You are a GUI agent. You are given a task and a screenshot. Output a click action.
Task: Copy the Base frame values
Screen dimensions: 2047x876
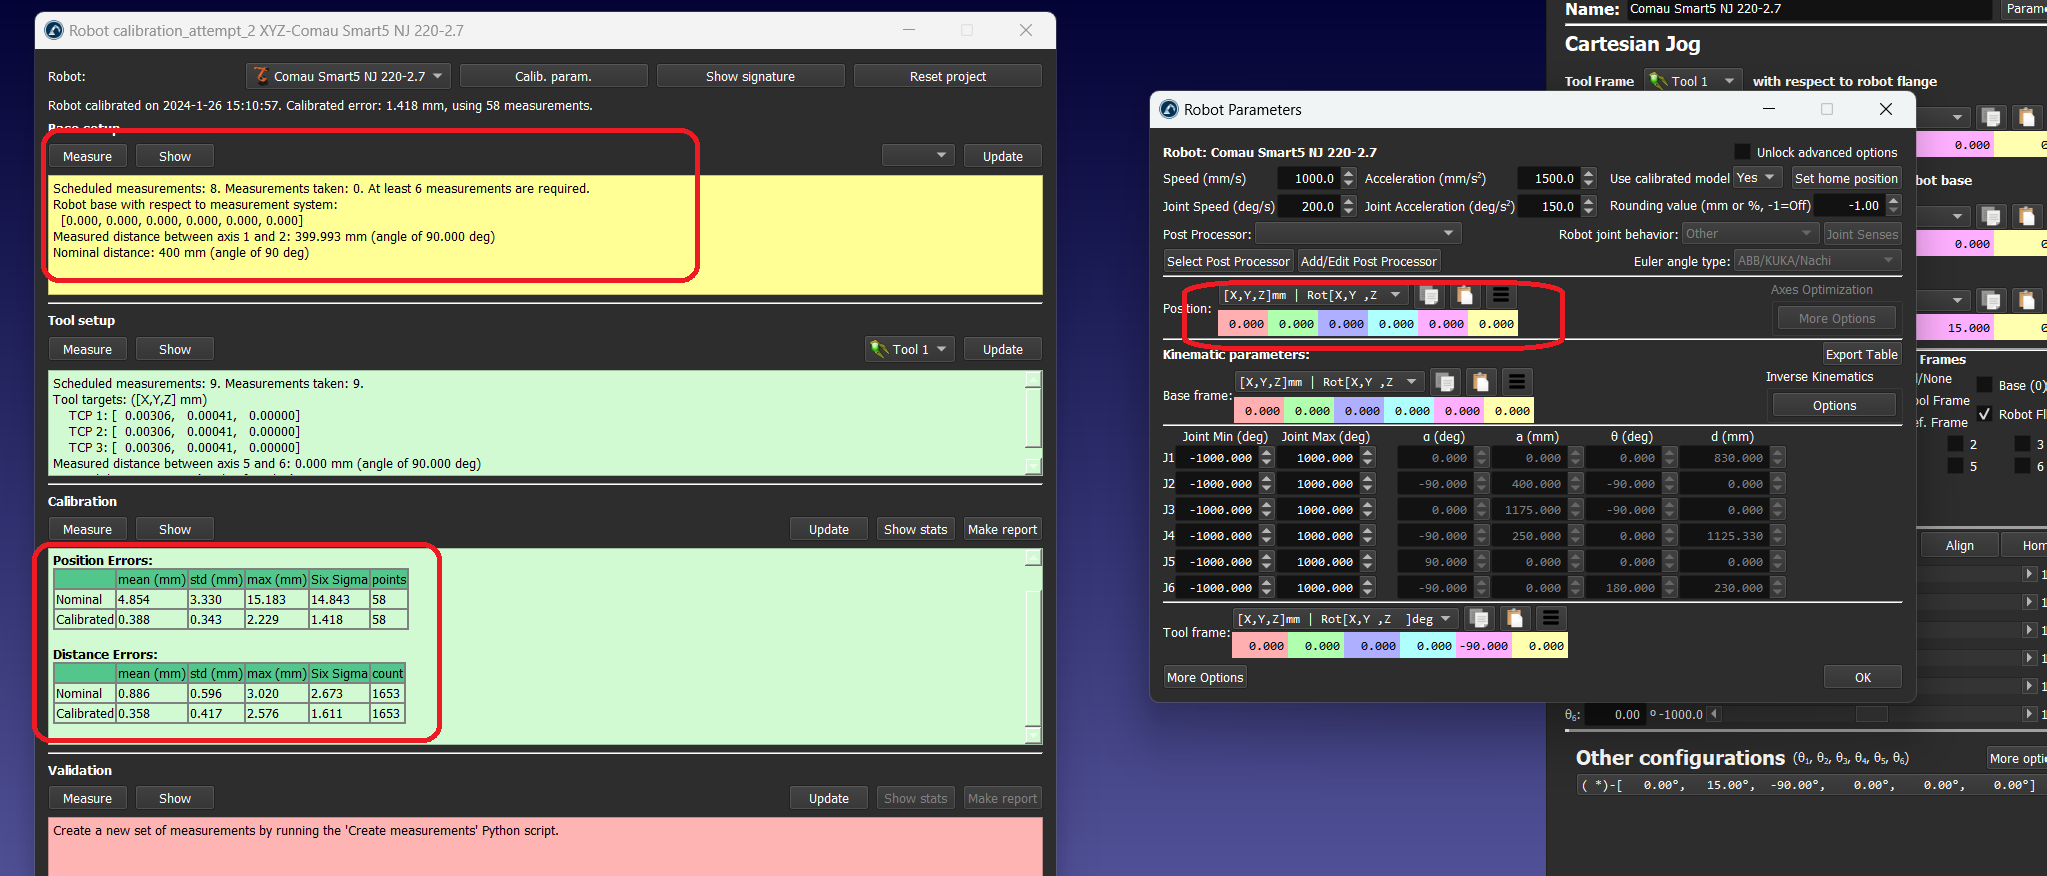point(1445,382)
